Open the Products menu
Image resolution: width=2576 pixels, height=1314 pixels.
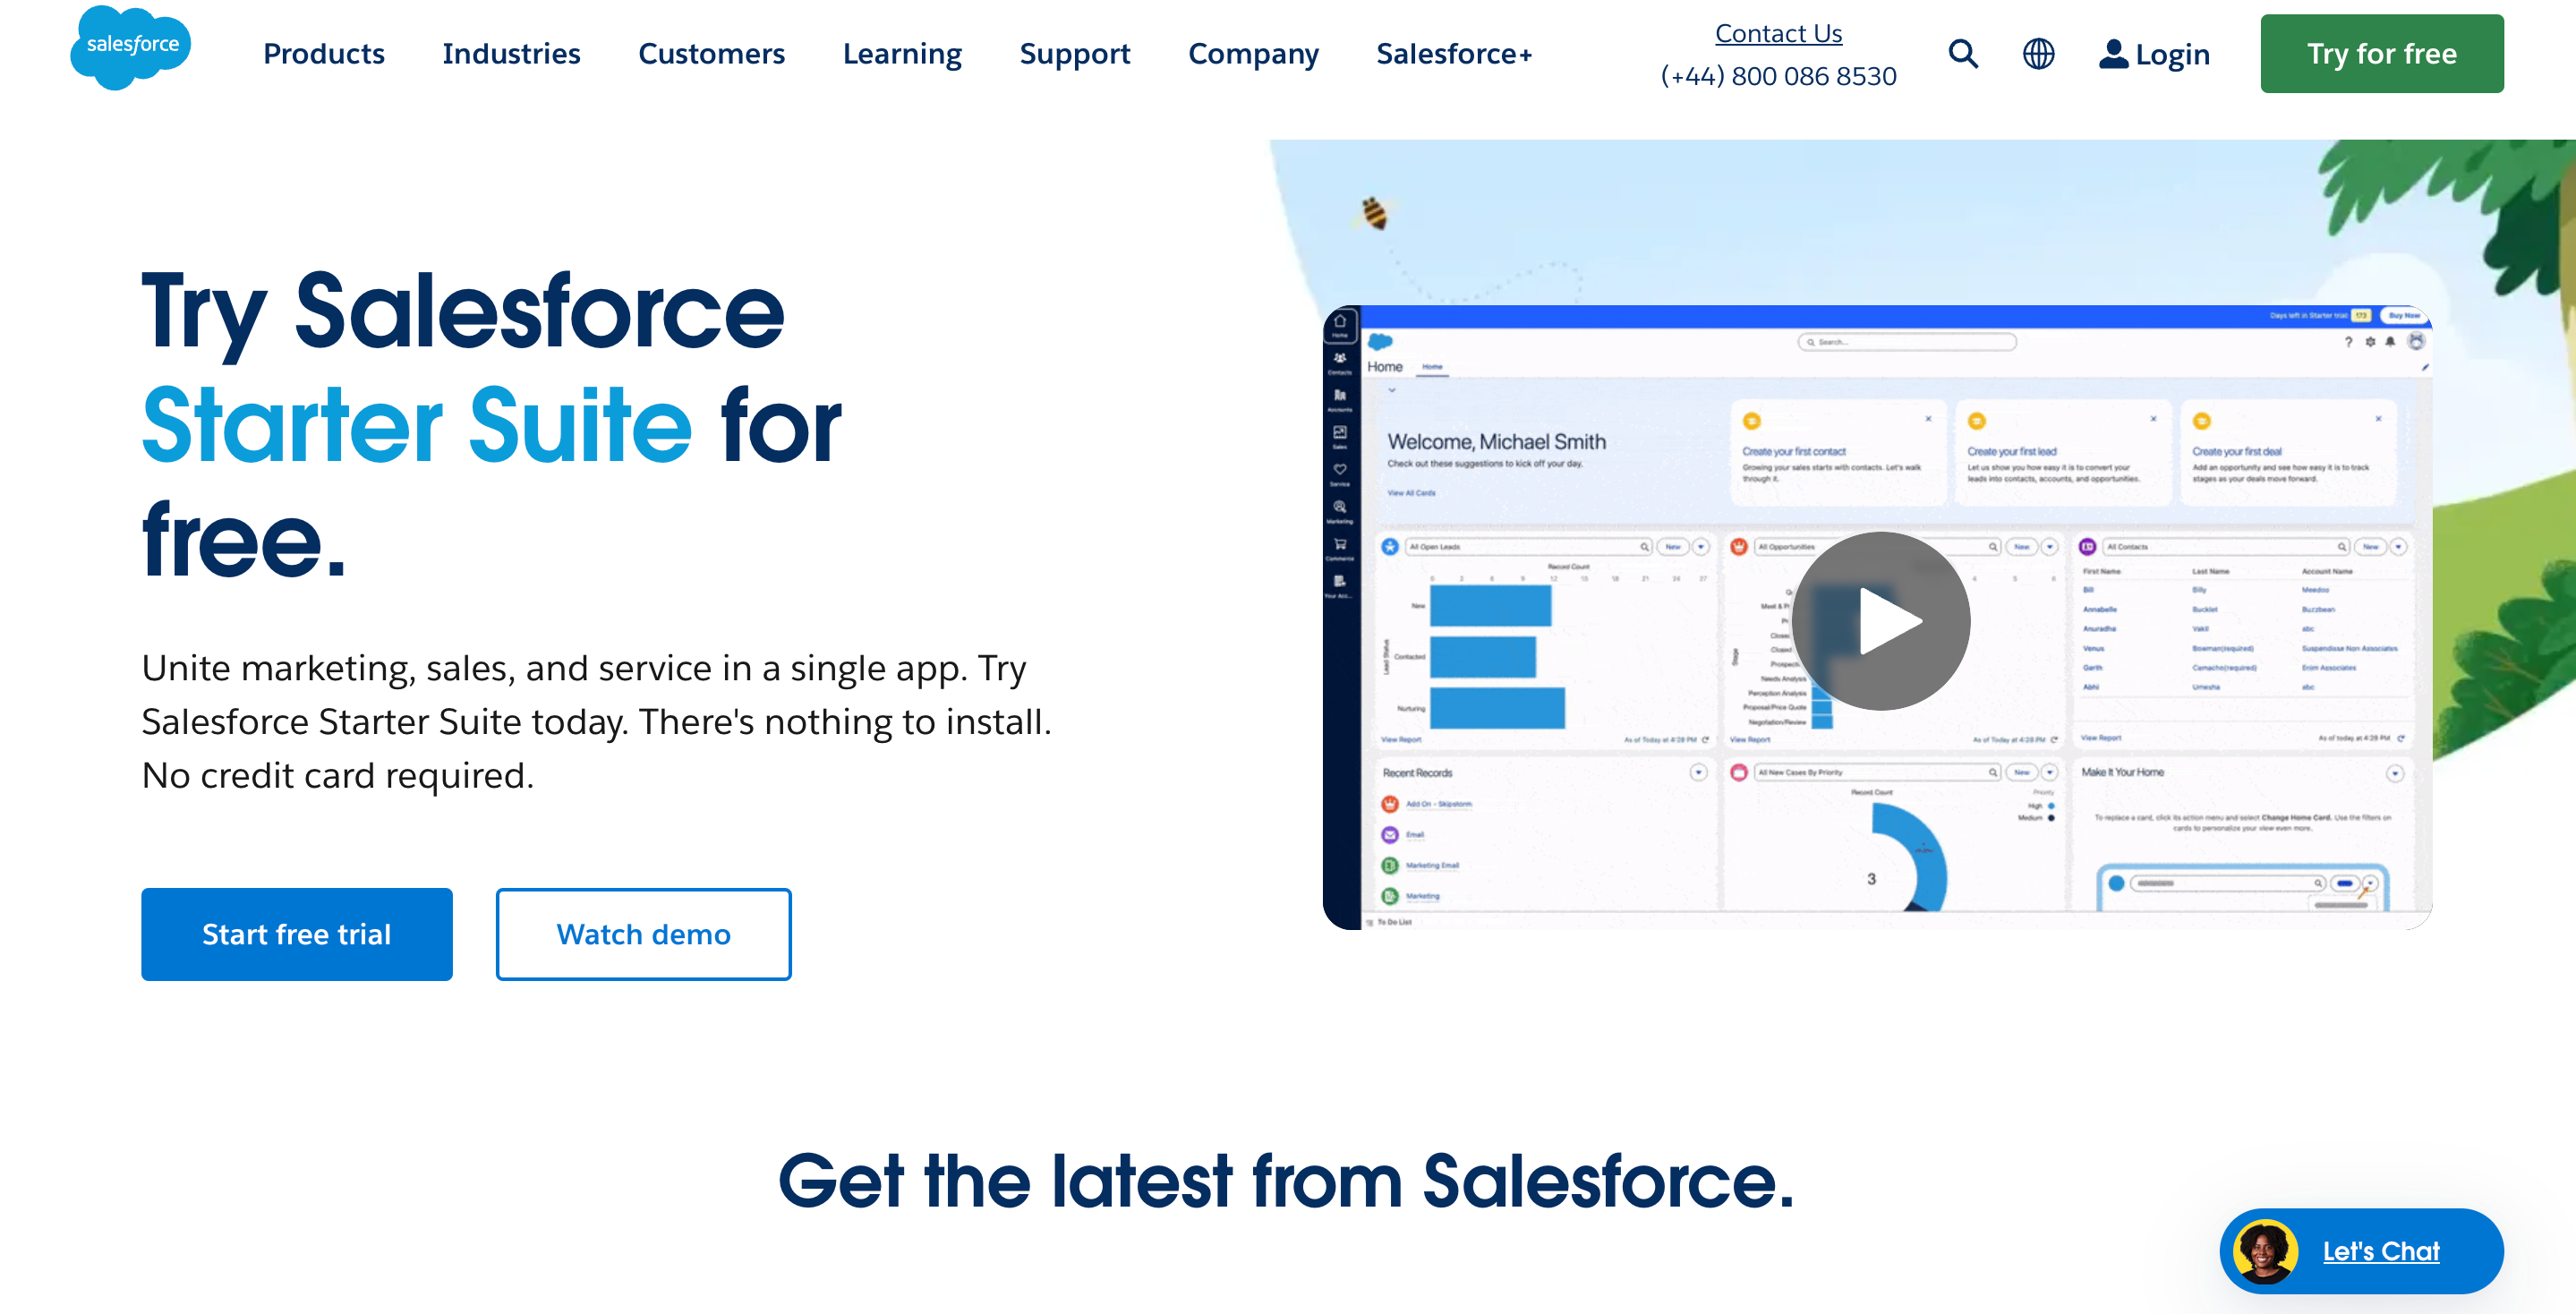[x=323, y=53]
